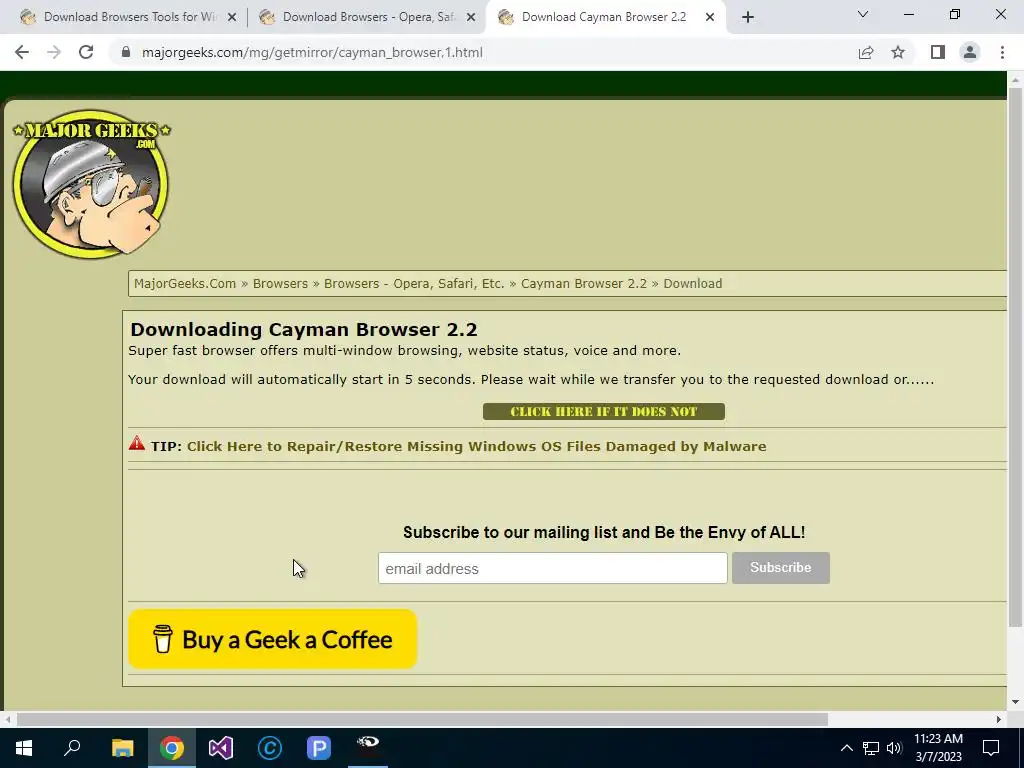Go back to the previous page
Image resolution: width=1024 pixels, height=768 pixels.
pos(22,52)
